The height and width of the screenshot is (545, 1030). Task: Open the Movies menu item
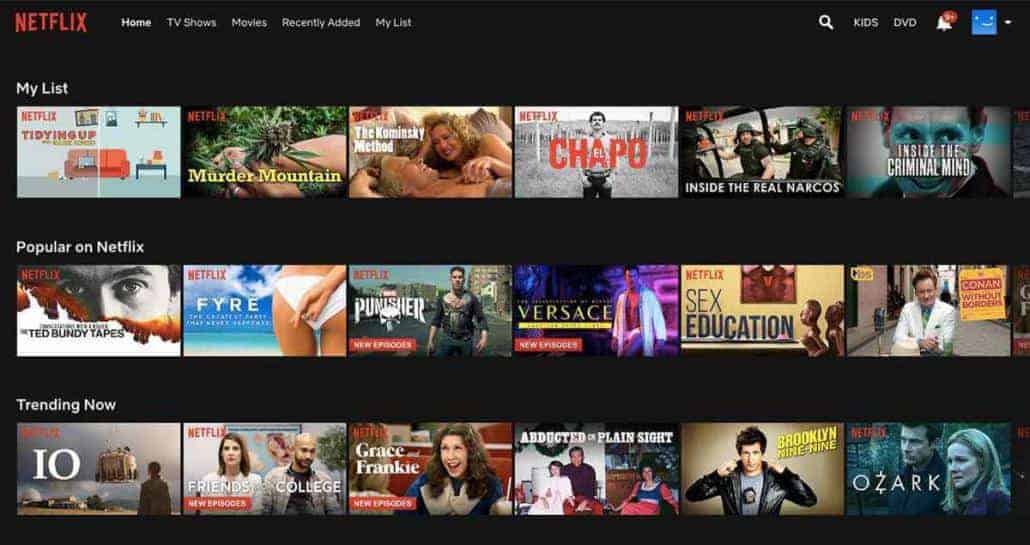pos(249,22)
